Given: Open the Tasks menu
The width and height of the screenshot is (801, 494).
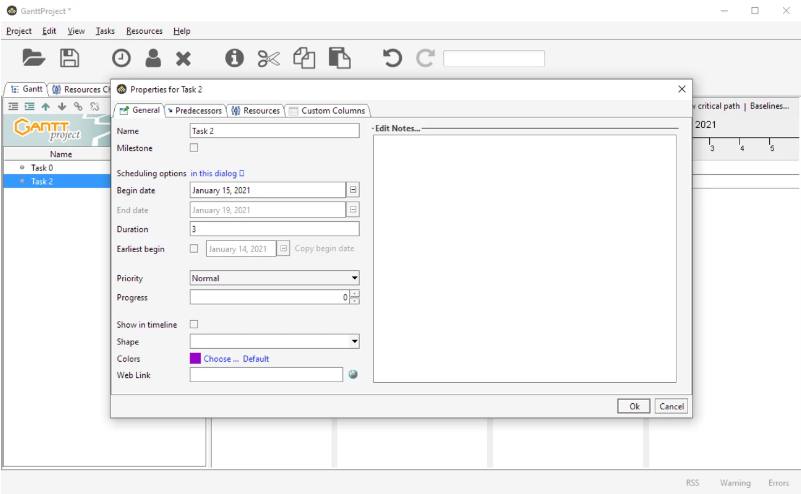Looking at the screenshot, I should click(x=105, y=31).
